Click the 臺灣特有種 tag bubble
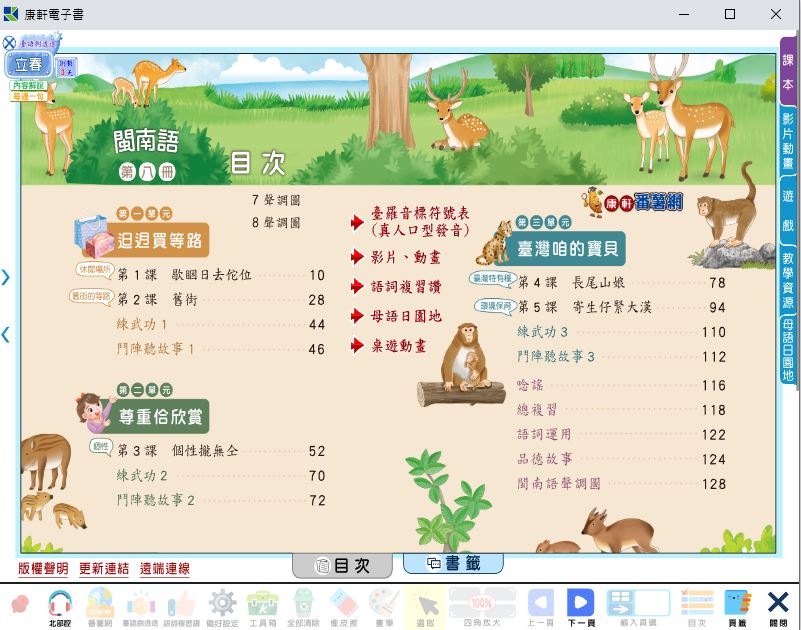The height and width of the screenshot is (630, 801). pyautogui.click(x=492, y=279)
